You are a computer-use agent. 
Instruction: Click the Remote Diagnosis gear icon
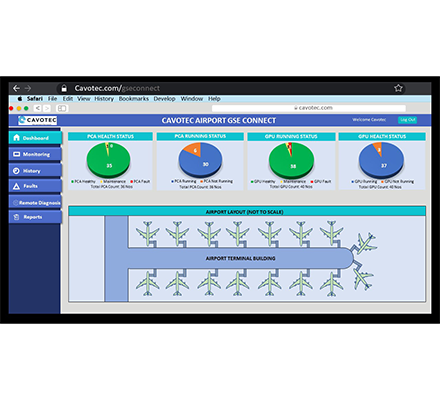[x=15, y=202]
